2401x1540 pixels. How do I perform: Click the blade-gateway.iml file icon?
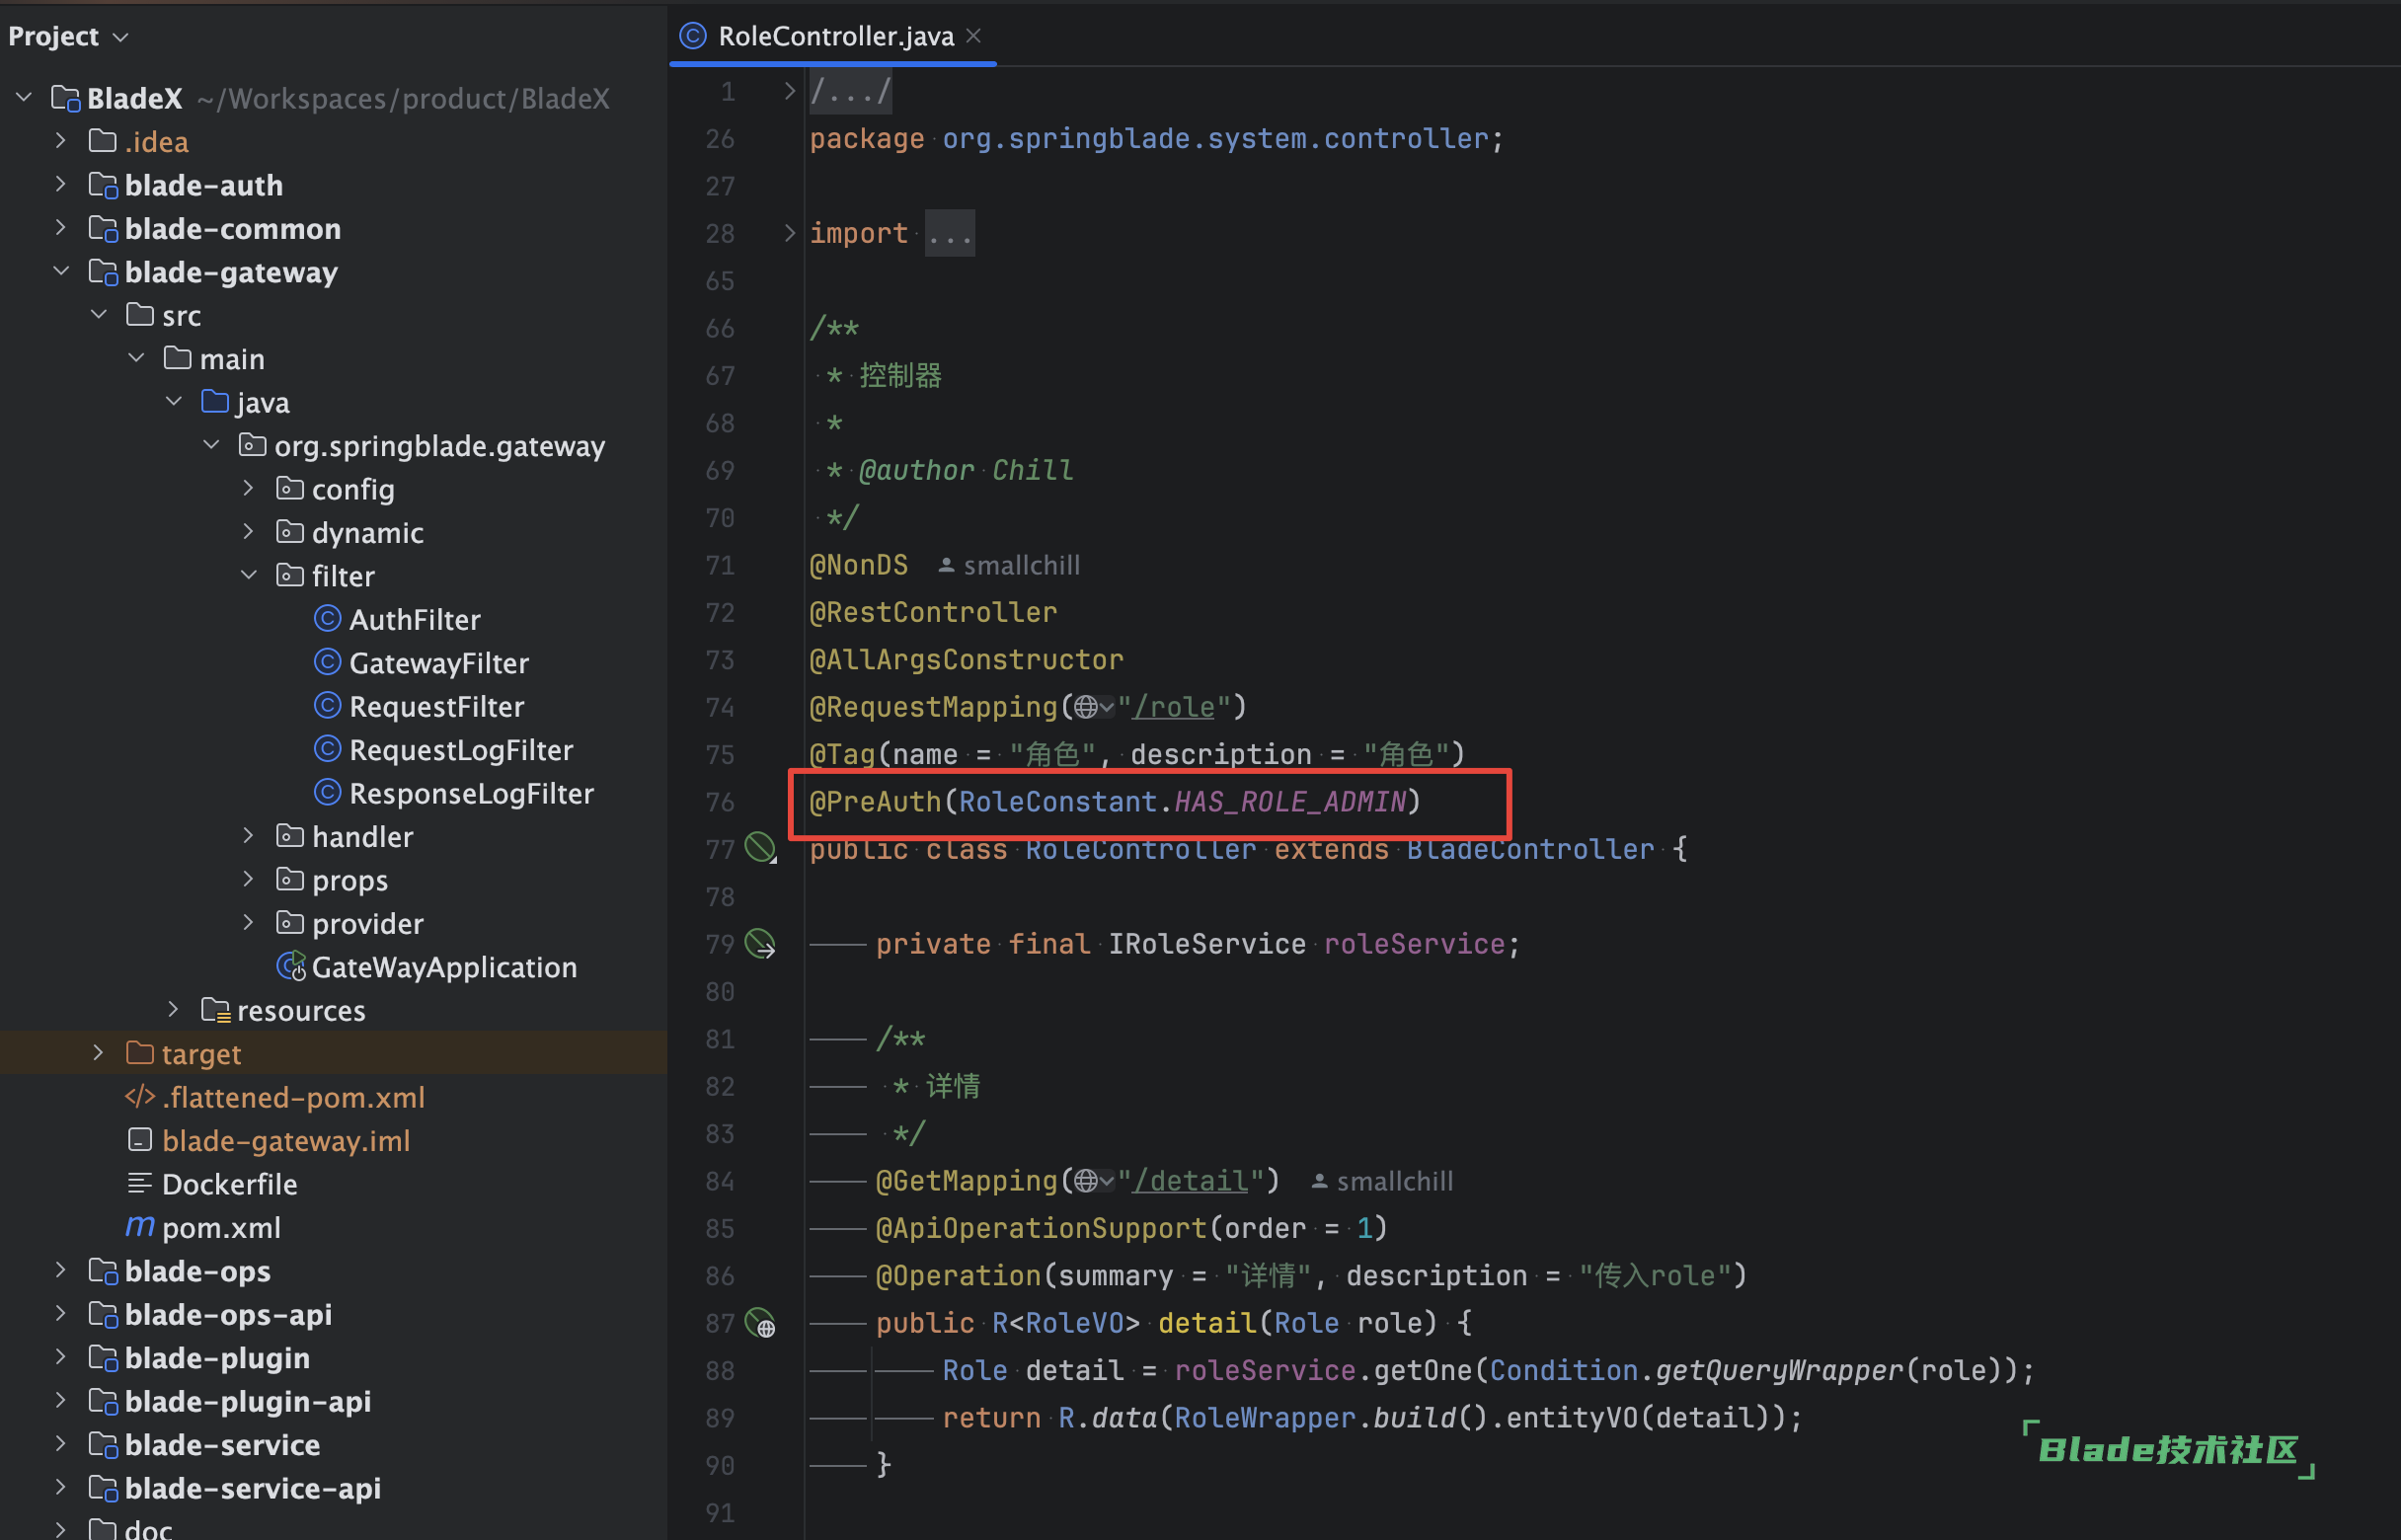[x=140, y=1140]
